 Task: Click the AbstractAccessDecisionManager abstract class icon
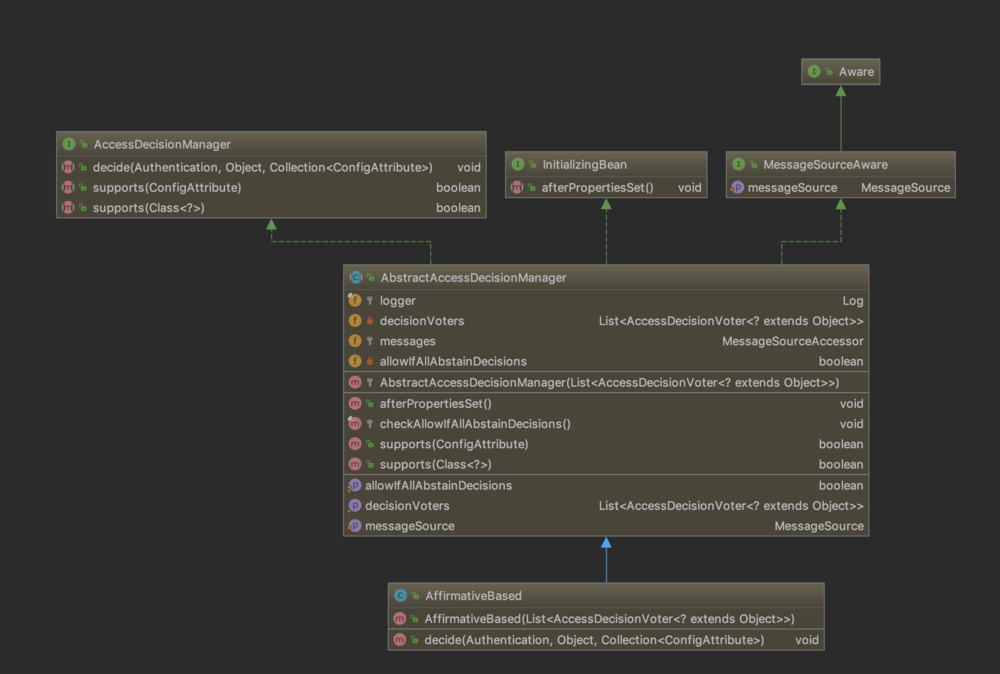356,277
